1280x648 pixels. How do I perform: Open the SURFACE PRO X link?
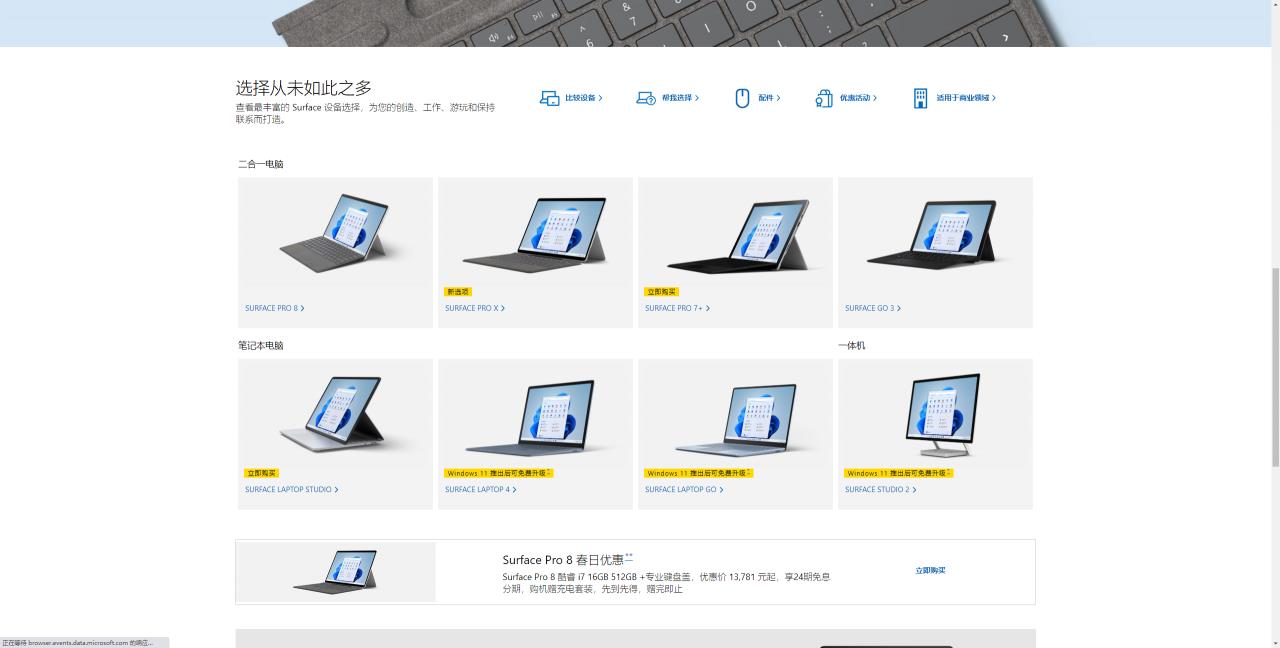coord(475,308)
